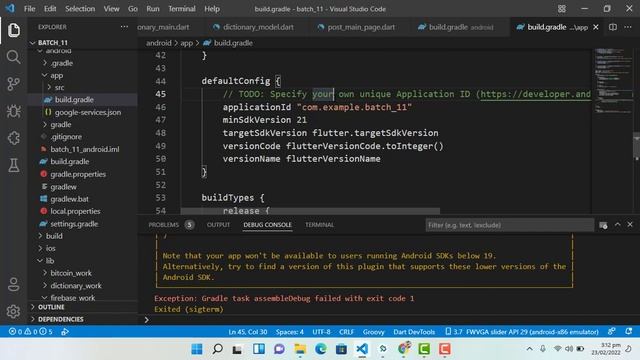This screenshot has width=640, height=360.
Task: Click Visual Studio Code taskbar icon
Action: coord(362,349)
